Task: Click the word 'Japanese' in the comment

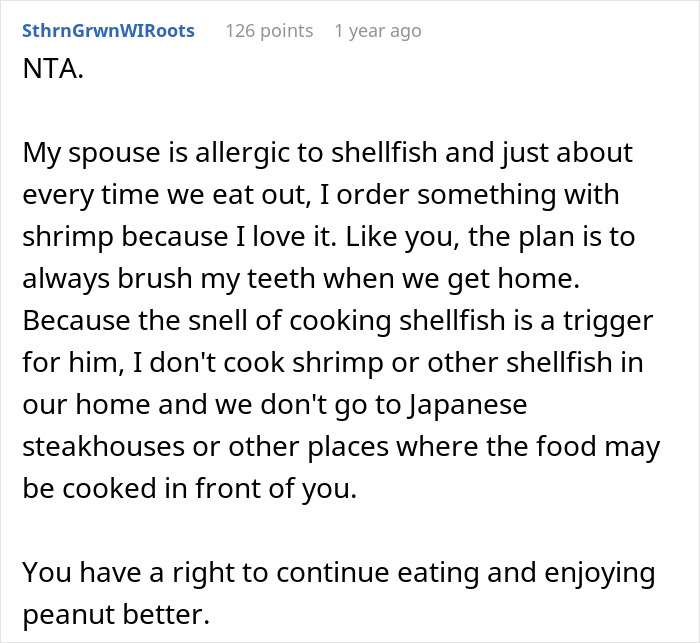Action: 467,405
